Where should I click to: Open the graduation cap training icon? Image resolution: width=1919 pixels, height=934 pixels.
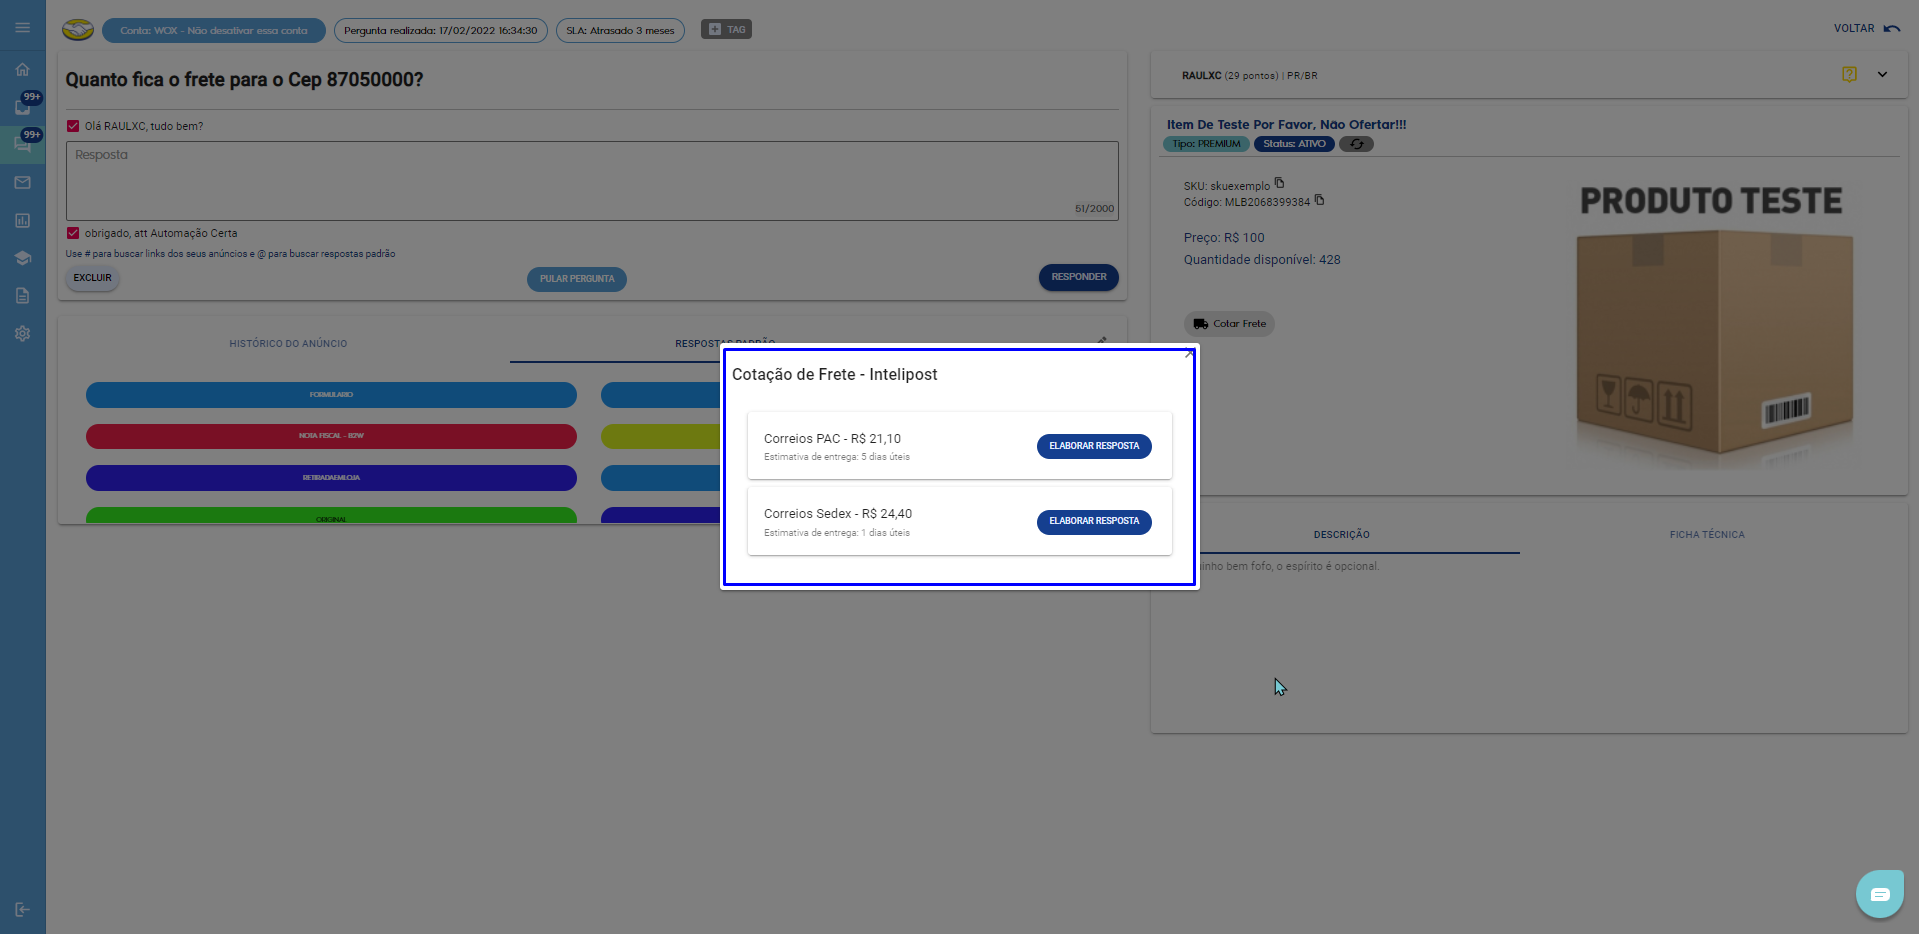[22, 258]
